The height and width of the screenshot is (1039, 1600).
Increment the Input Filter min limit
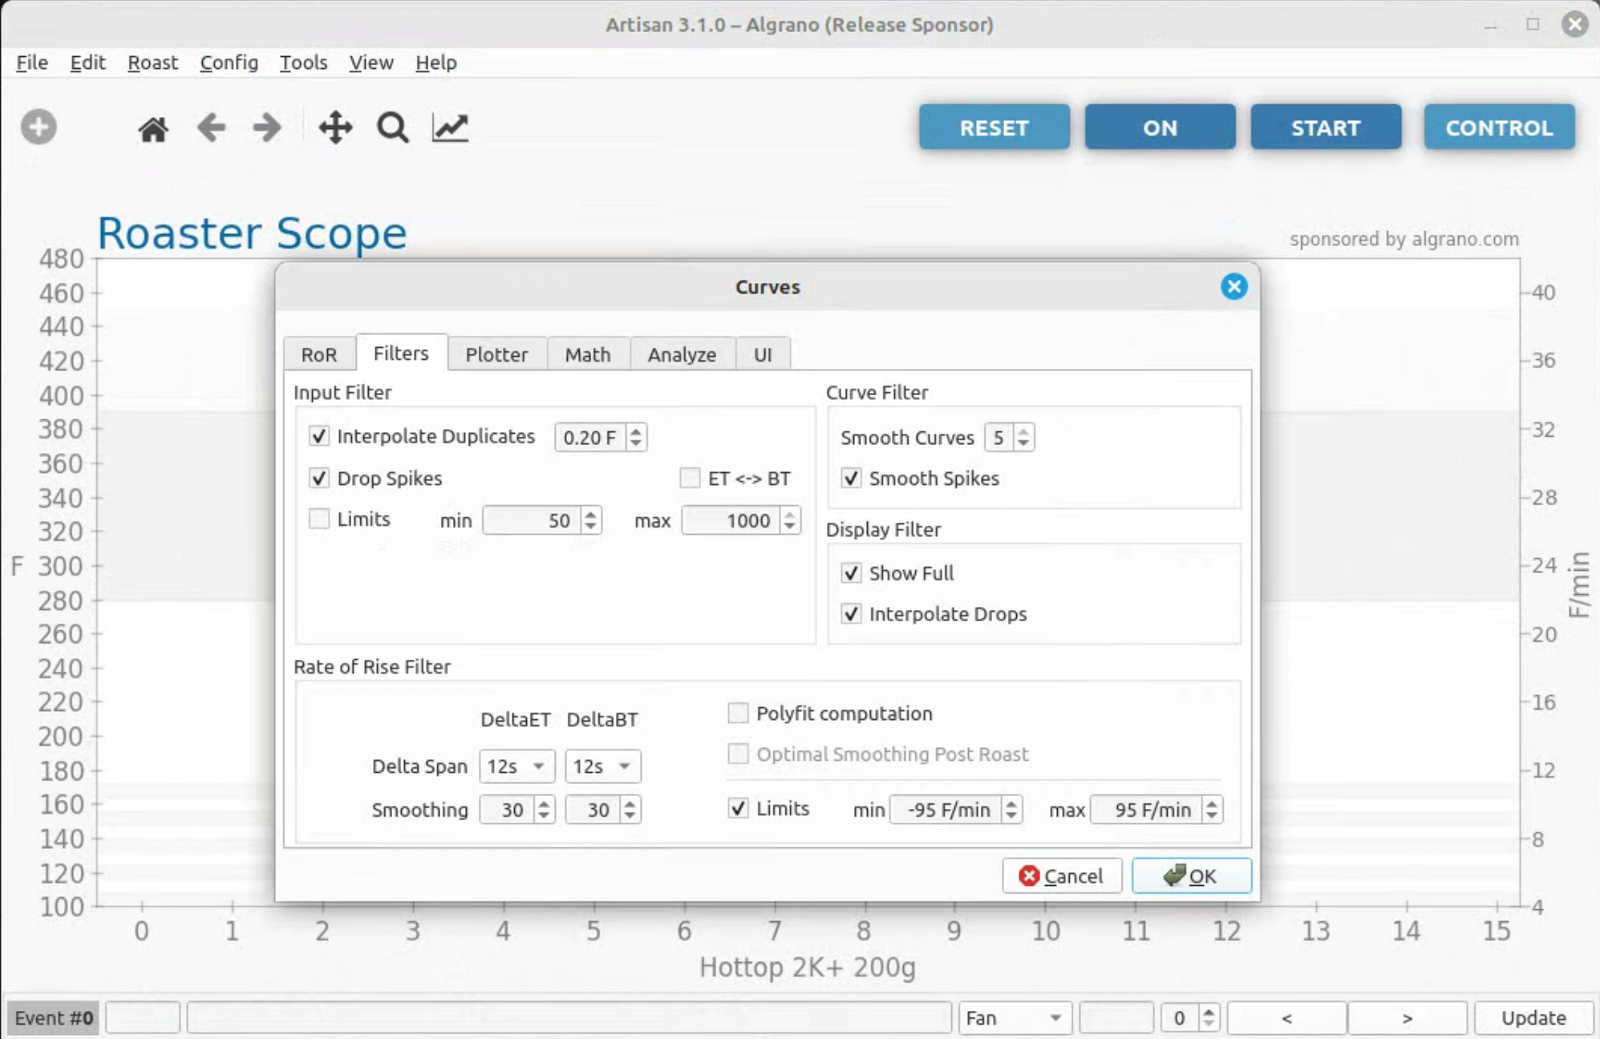591,514
